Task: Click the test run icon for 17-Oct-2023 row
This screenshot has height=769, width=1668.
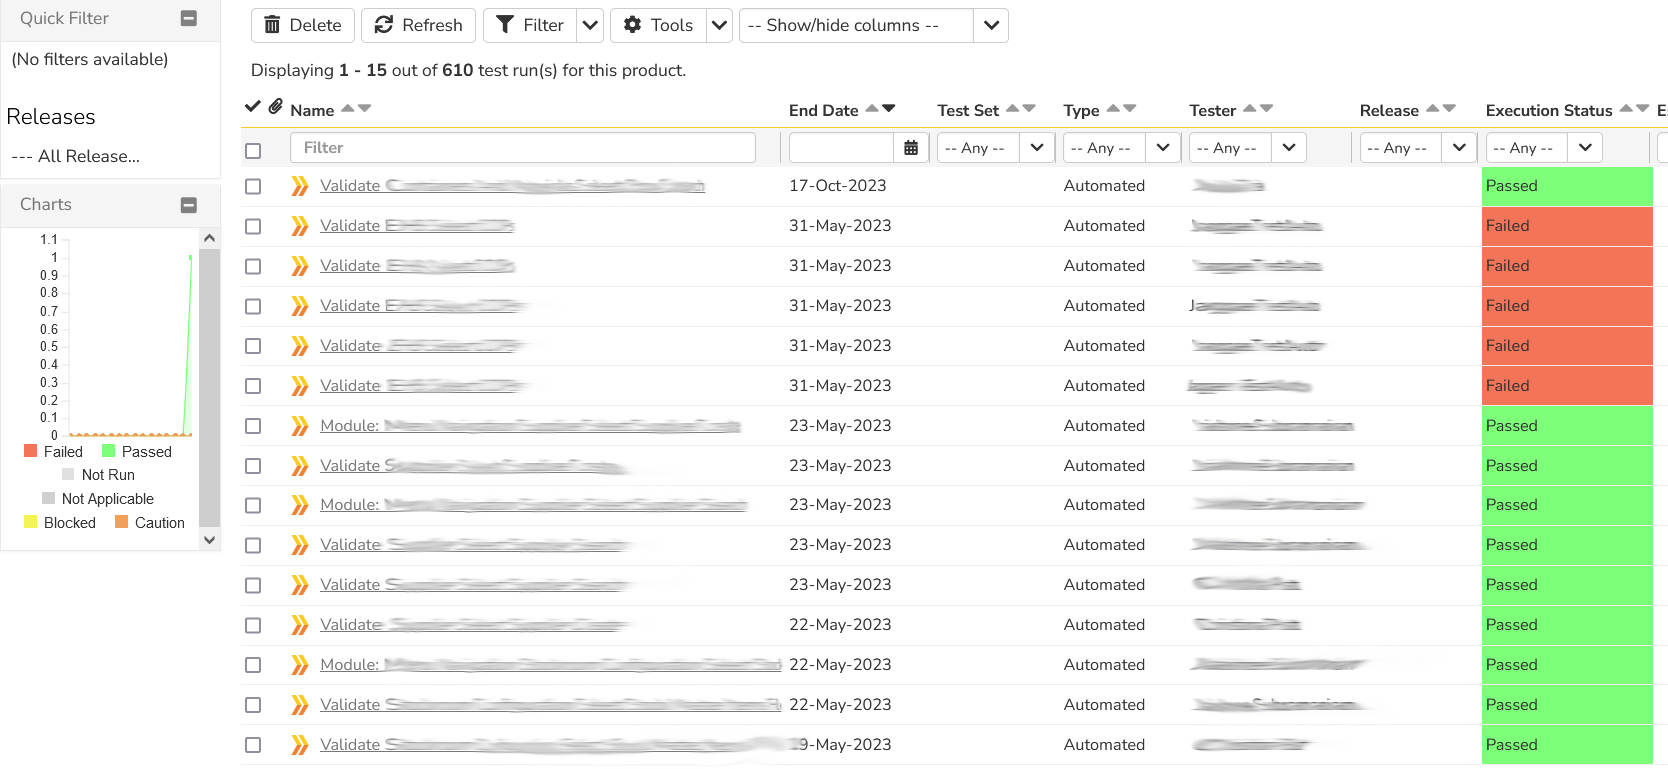Action: pyautogui.click(x=299, y=186)
